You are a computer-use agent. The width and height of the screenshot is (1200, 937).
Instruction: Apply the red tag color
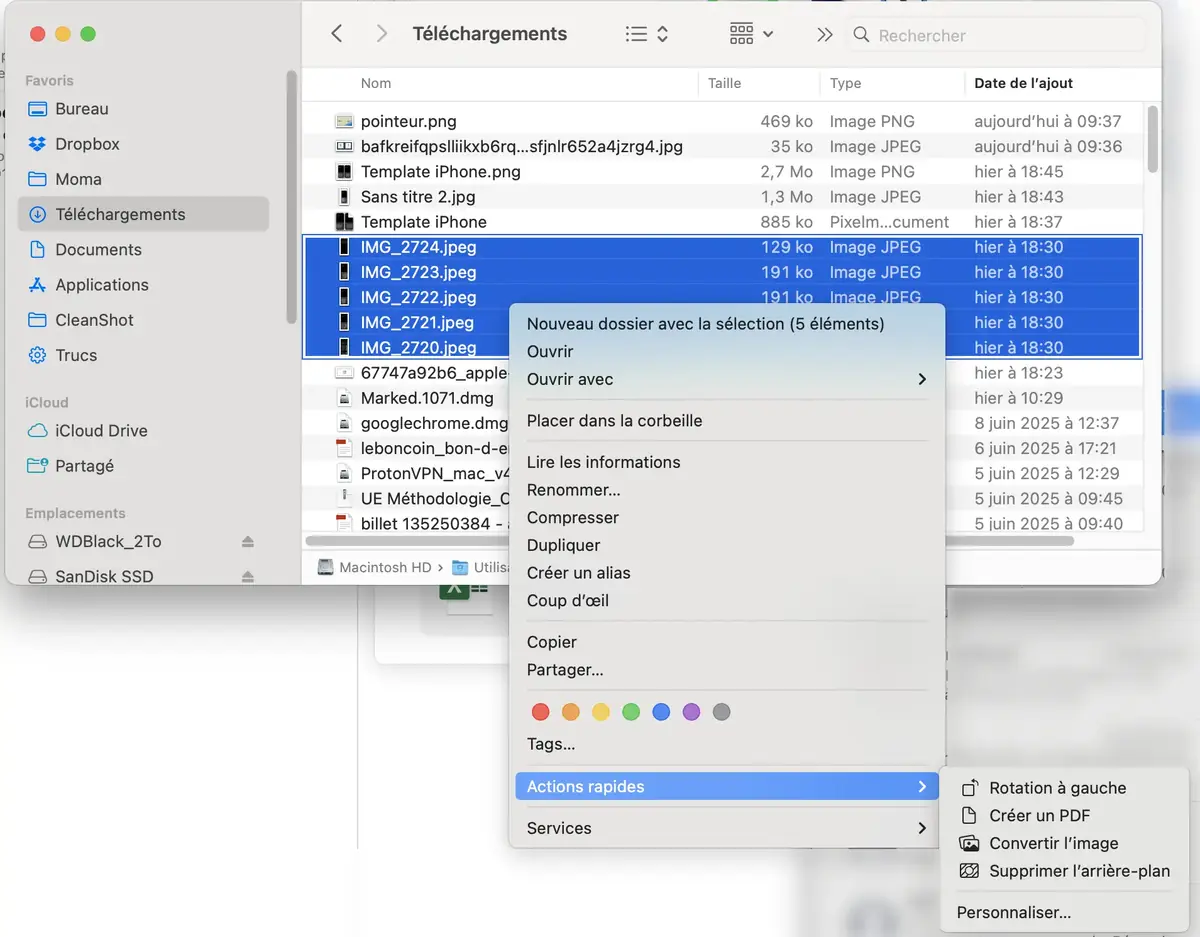tap(540, 711)
